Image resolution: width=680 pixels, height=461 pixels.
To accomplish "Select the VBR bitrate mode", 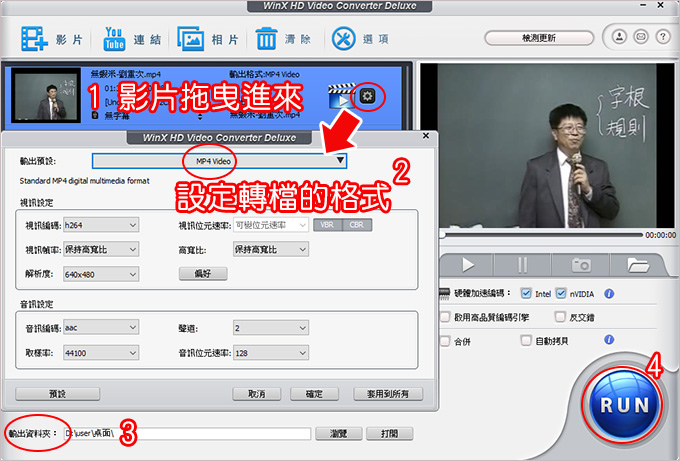I will point(327,225).
